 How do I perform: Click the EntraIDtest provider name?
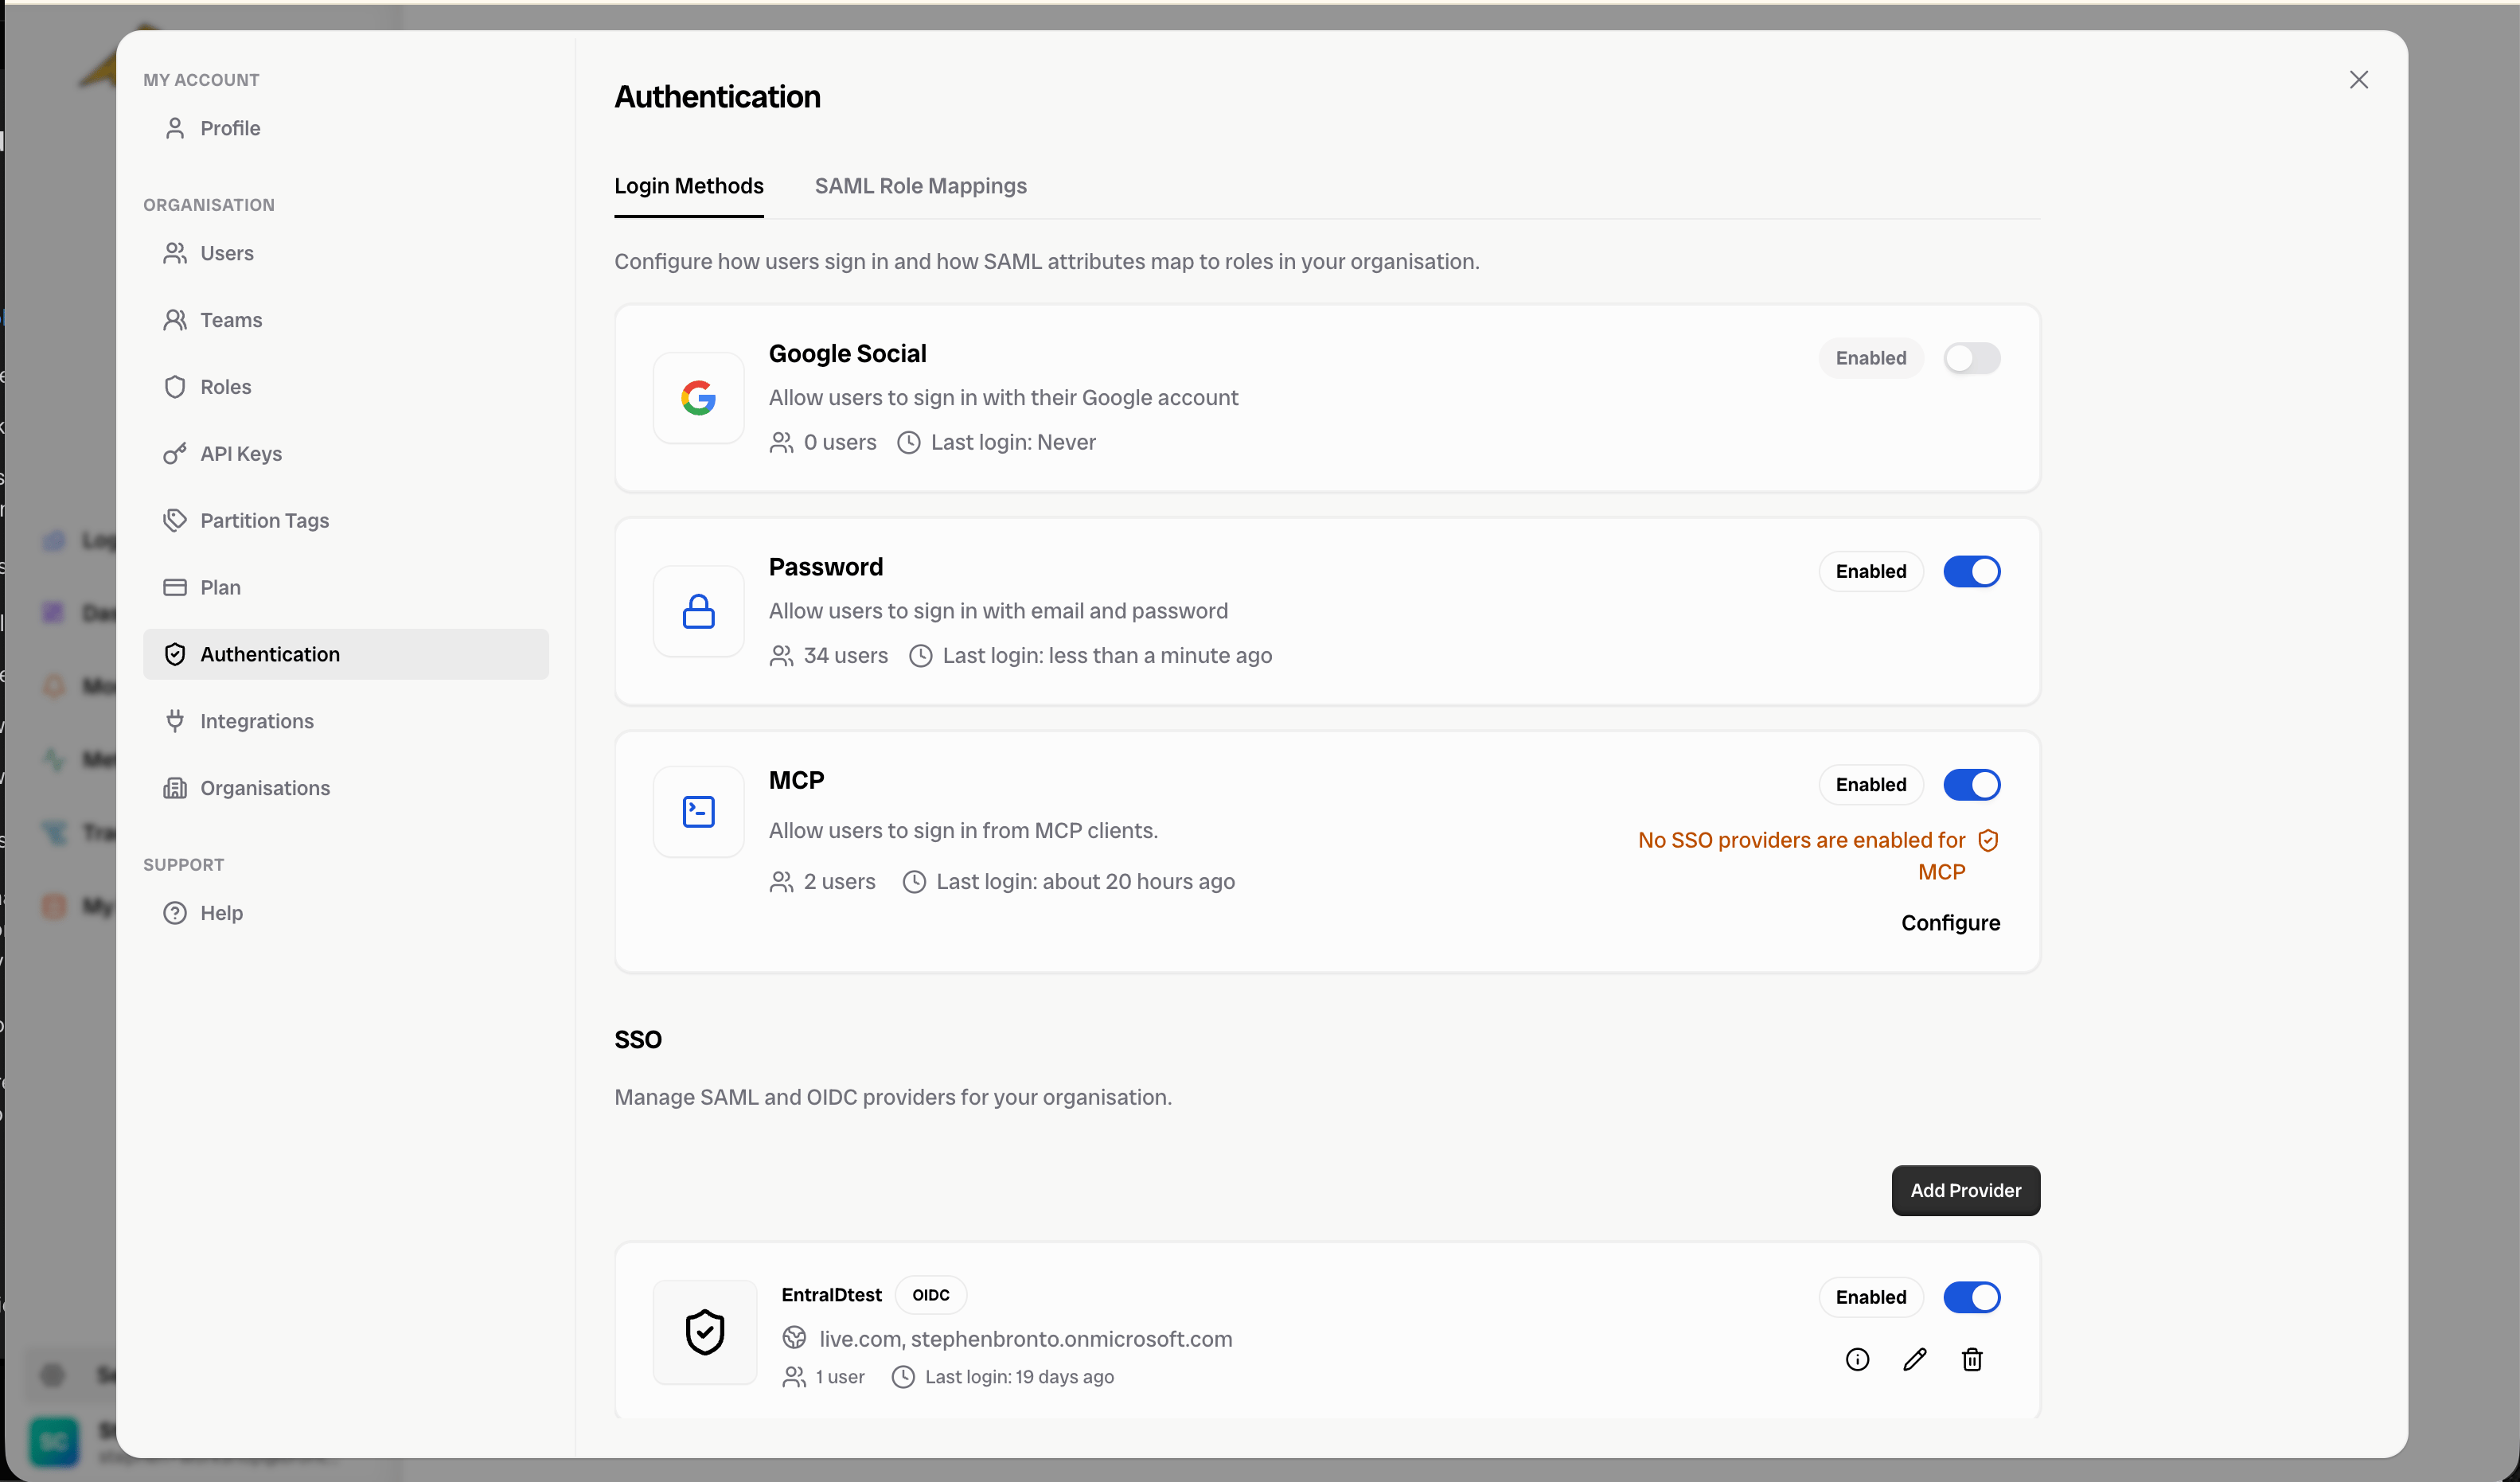pos(832,1295)
